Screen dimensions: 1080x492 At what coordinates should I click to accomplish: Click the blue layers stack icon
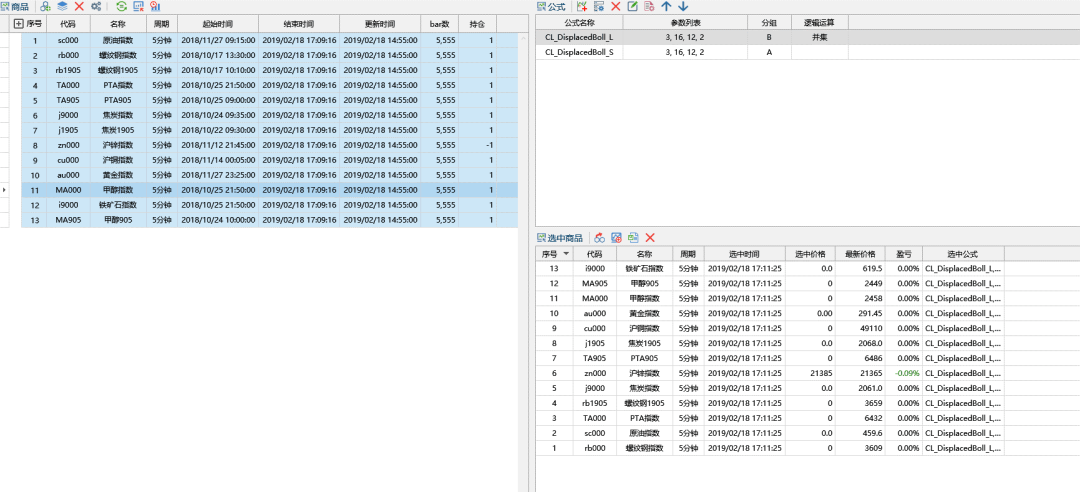click(x=62, y=6)
